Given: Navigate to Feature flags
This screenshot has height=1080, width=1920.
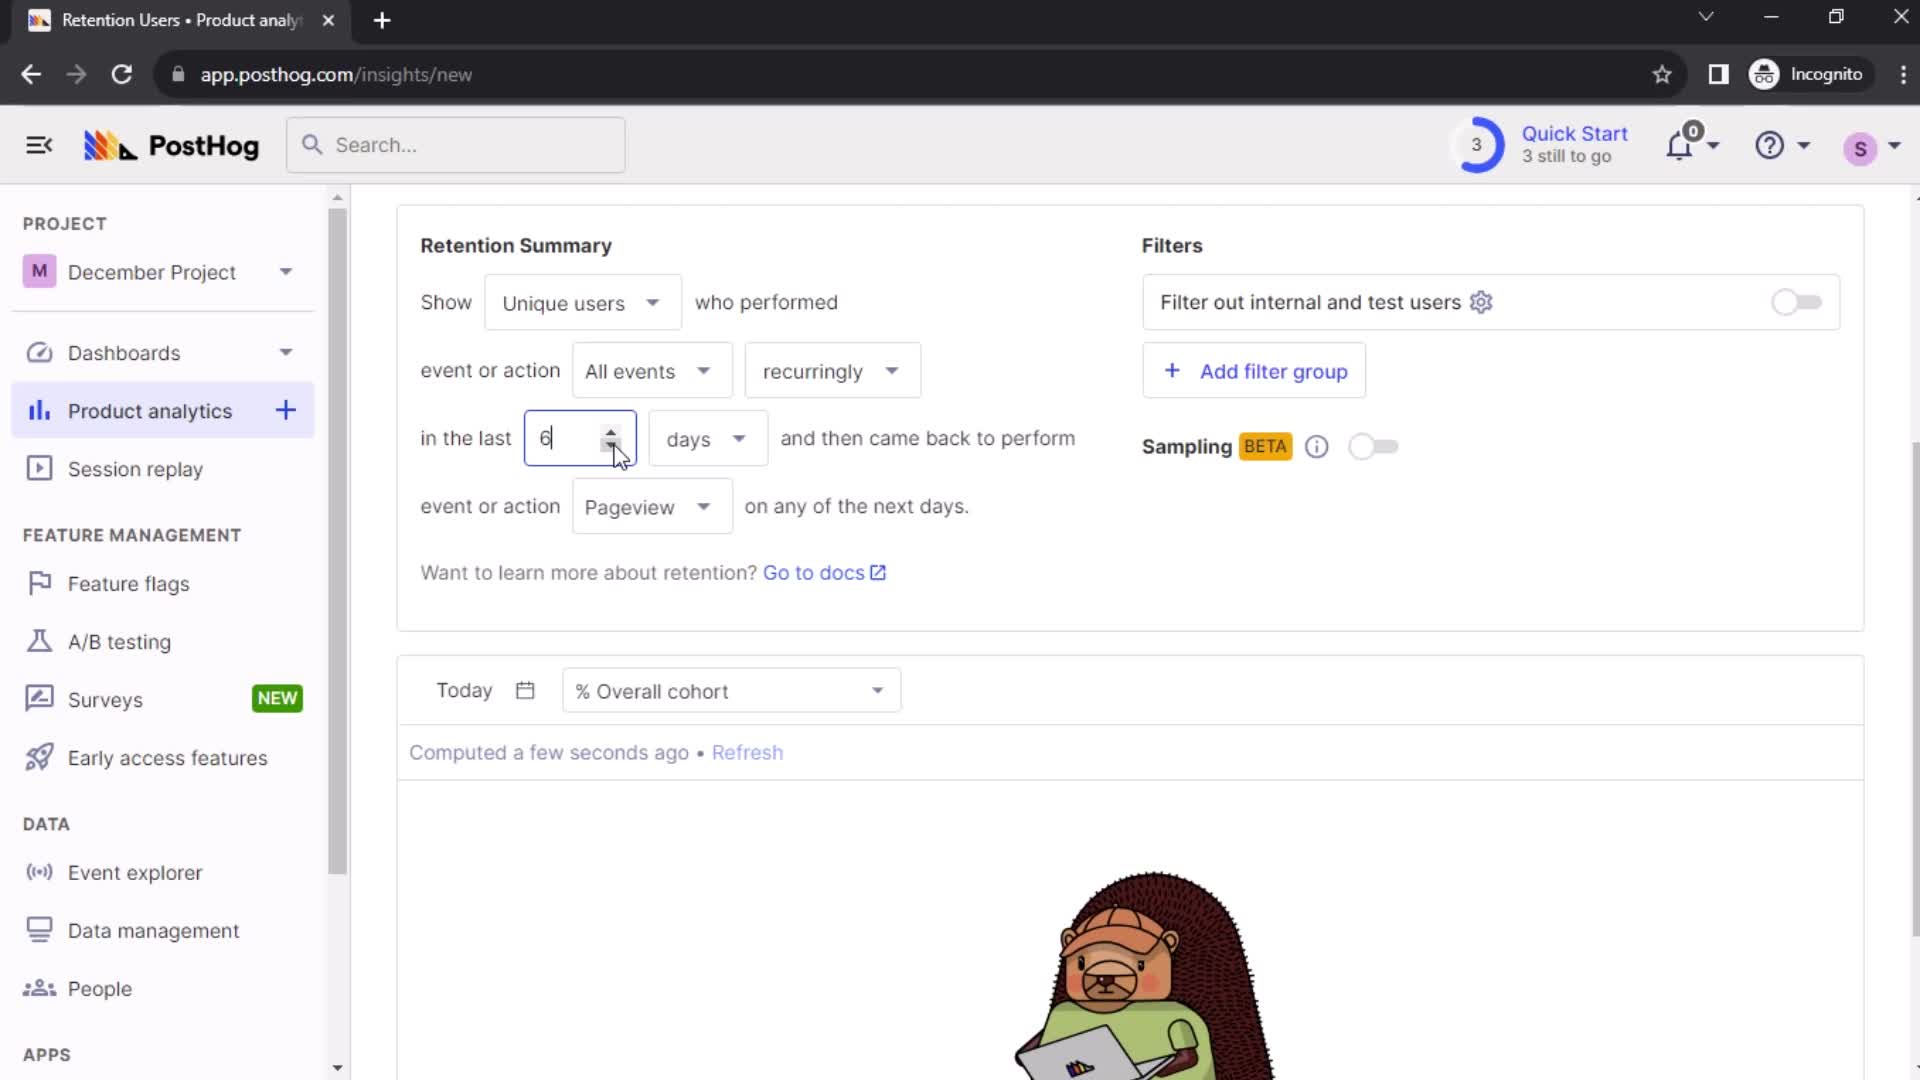Looking at the screenshot, I should (x=128, y=583).
